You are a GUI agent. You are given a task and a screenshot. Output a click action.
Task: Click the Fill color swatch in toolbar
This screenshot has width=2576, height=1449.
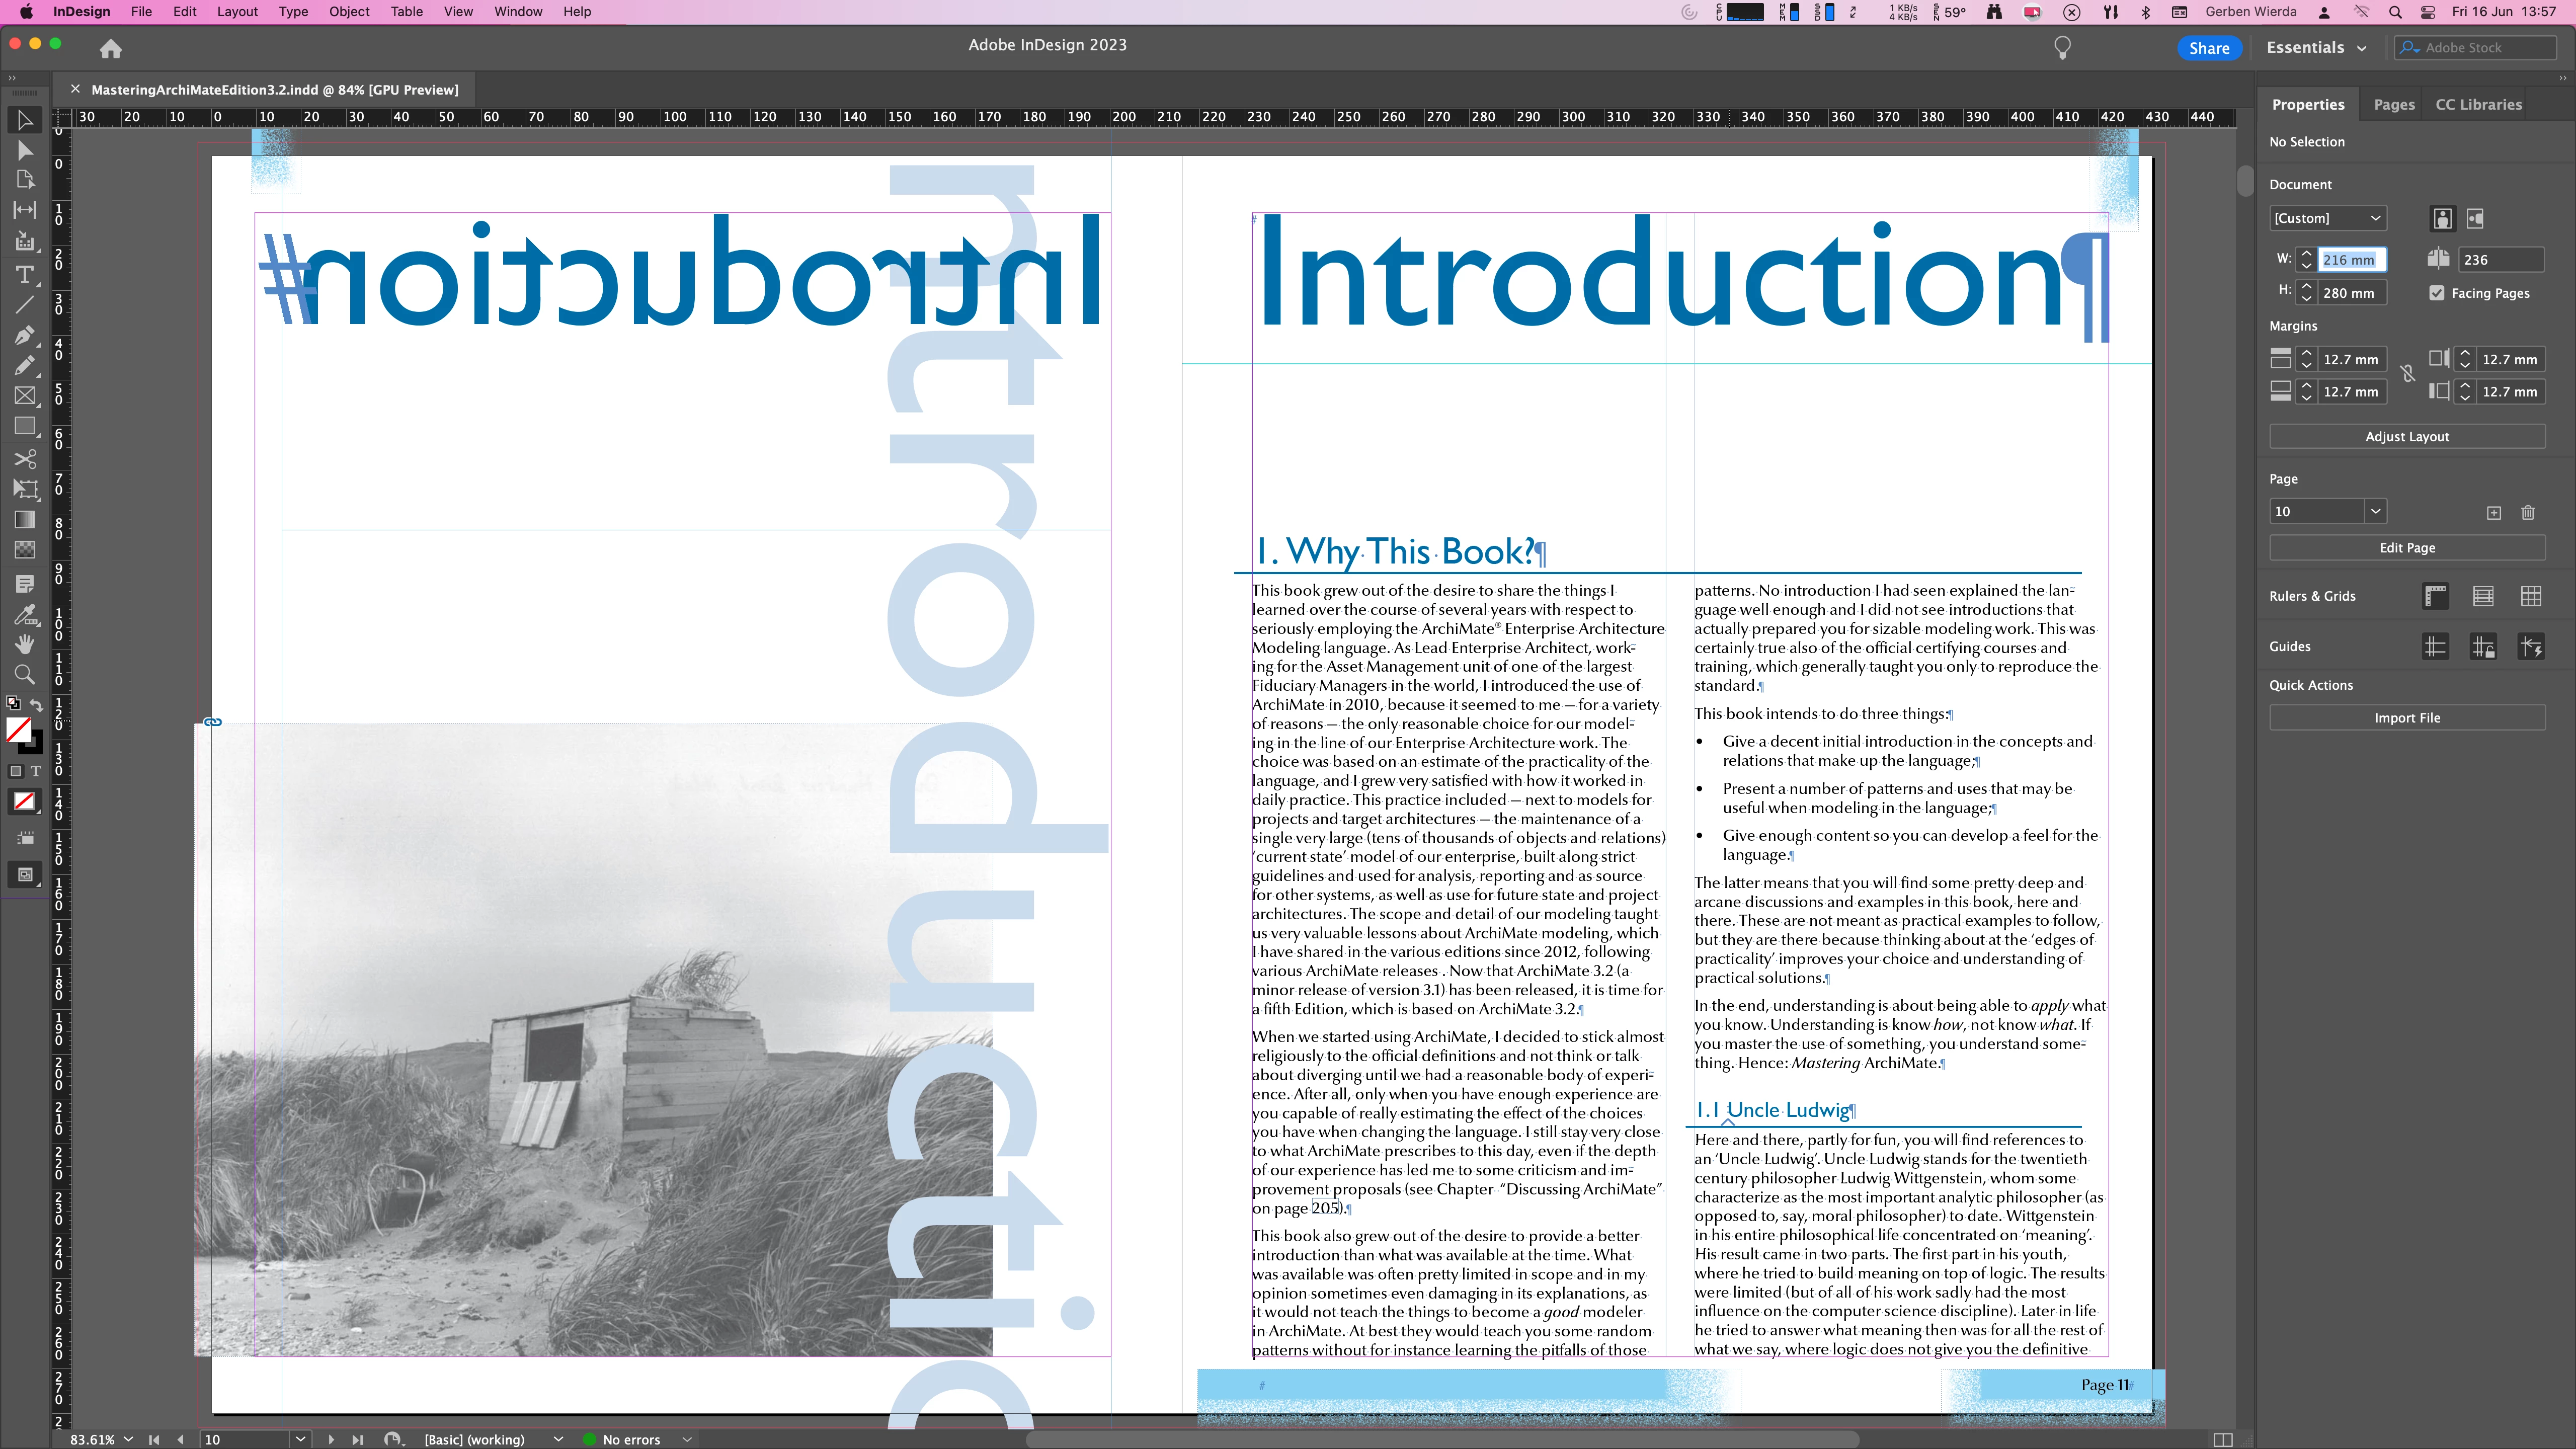click(19, 729)
